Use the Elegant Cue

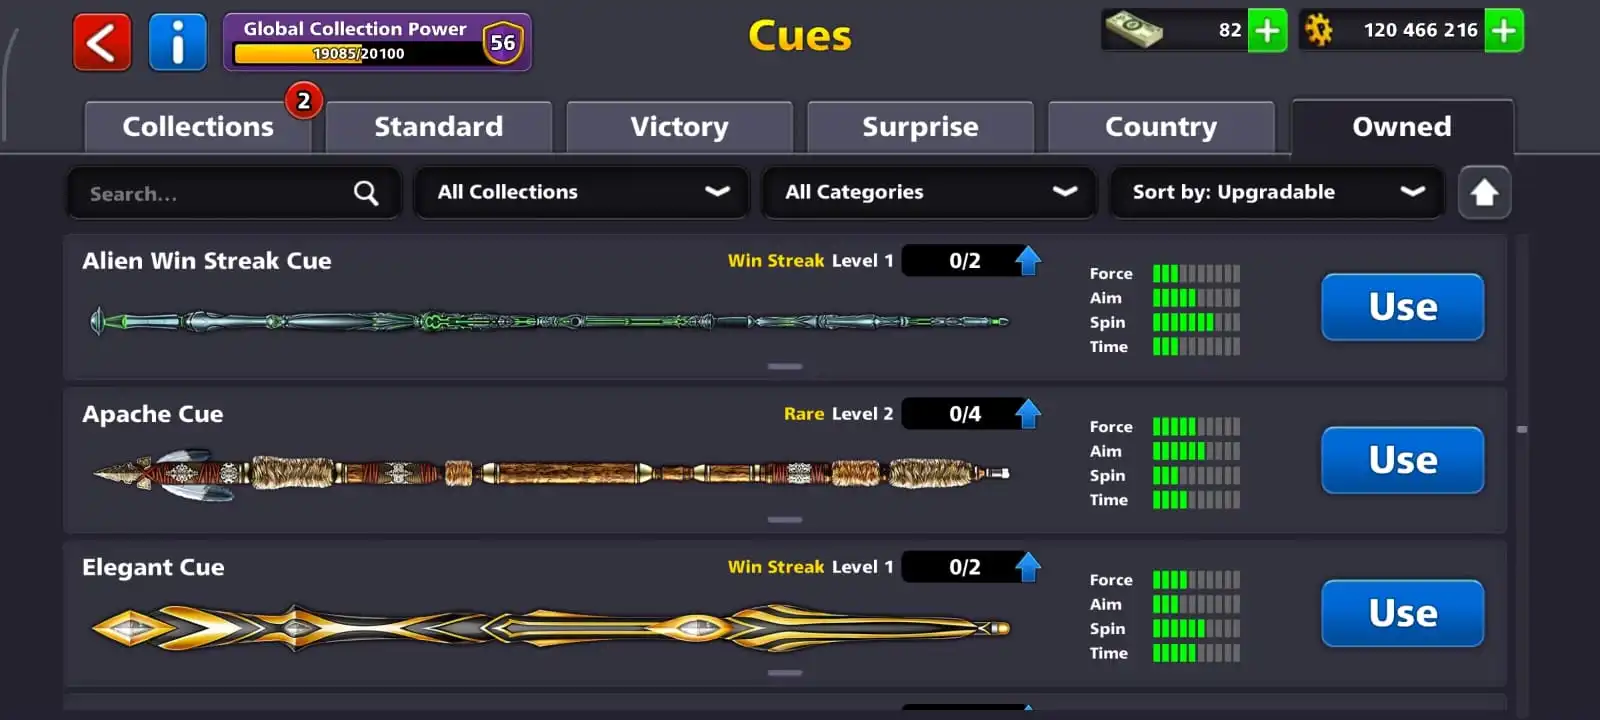(1403, 613)
